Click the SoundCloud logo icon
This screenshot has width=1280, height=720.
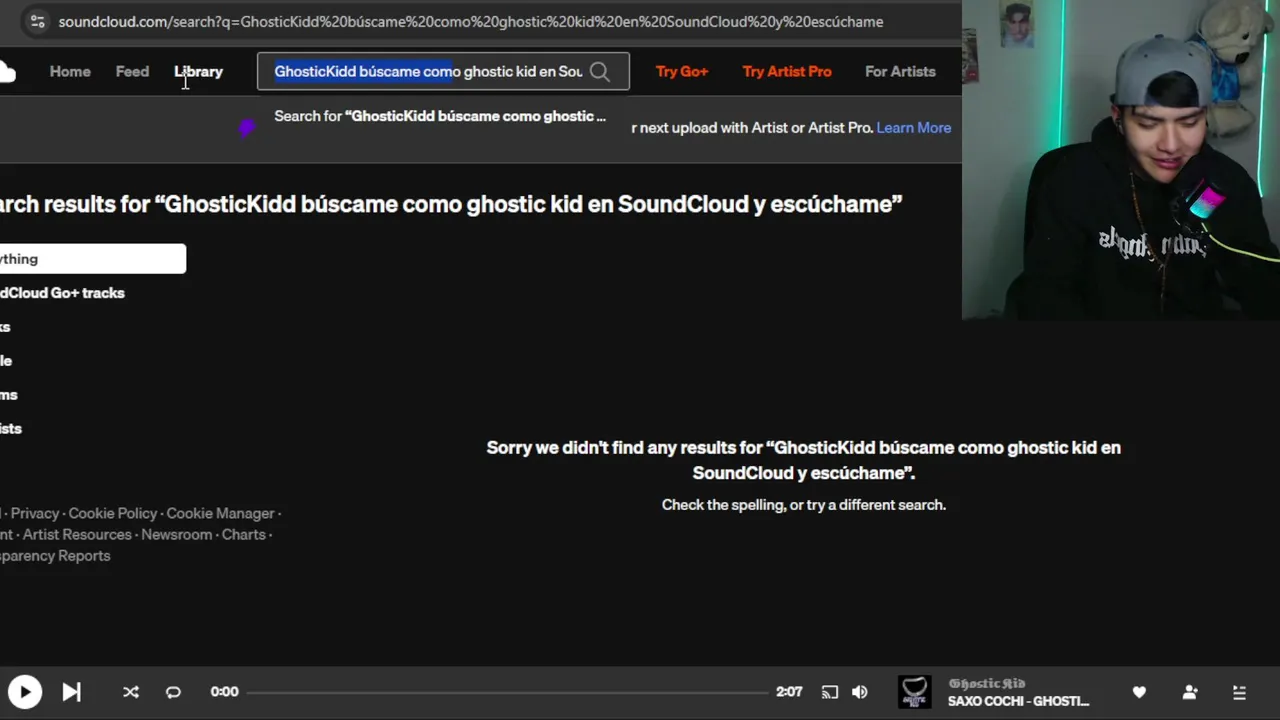[x=7, y=72]
